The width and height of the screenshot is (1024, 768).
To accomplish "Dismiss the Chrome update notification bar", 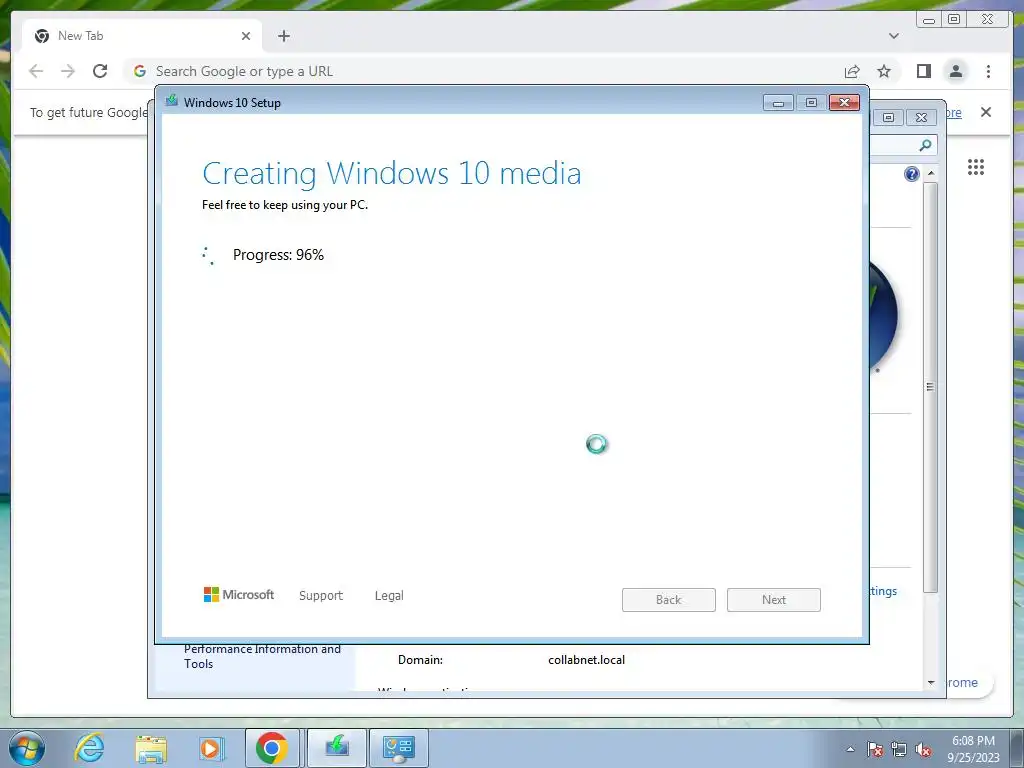I will pos(986,112).
